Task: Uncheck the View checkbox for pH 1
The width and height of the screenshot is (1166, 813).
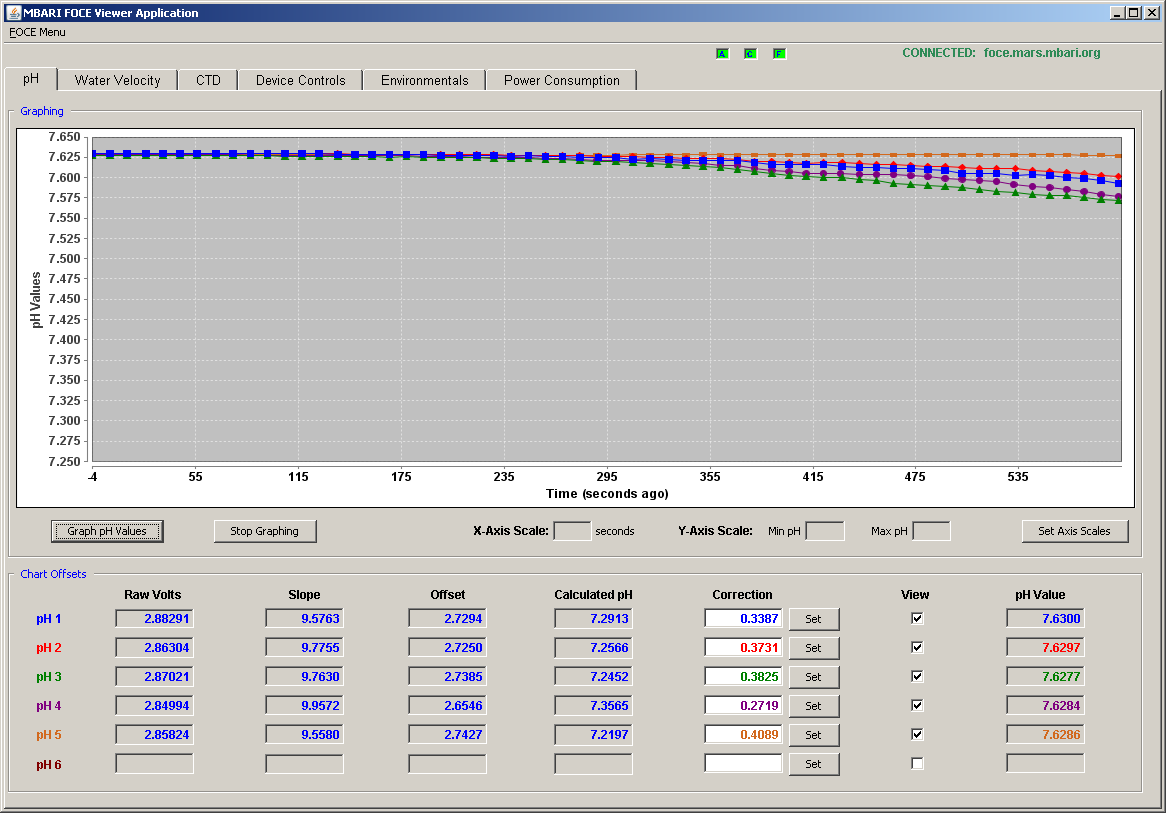Action: (x=917, y=618)
